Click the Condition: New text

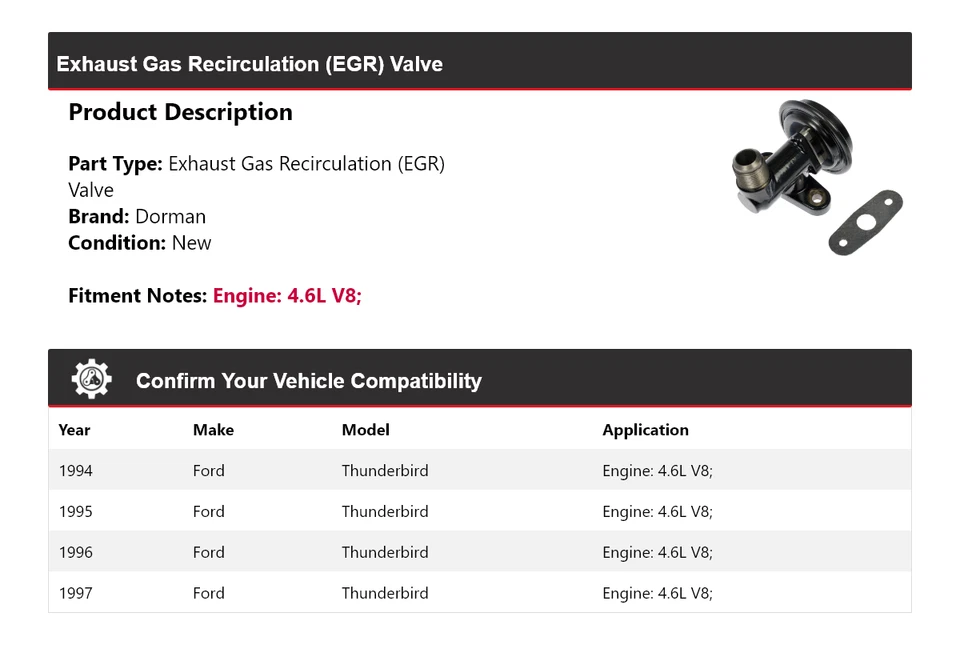pyautogui.click(x=140, y=243)
